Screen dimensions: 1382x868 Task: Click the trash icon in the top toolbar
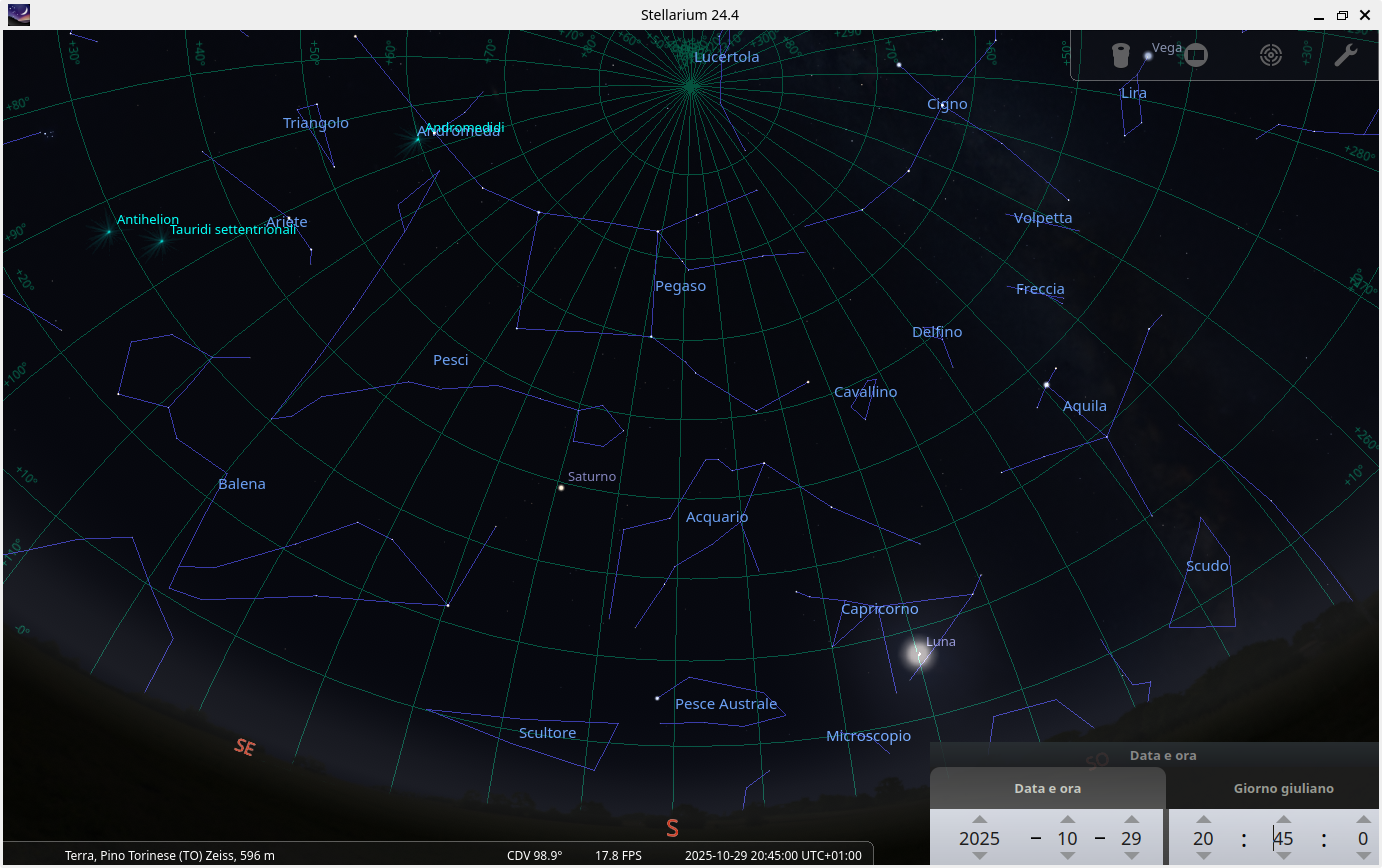[x=1121, y=55]
